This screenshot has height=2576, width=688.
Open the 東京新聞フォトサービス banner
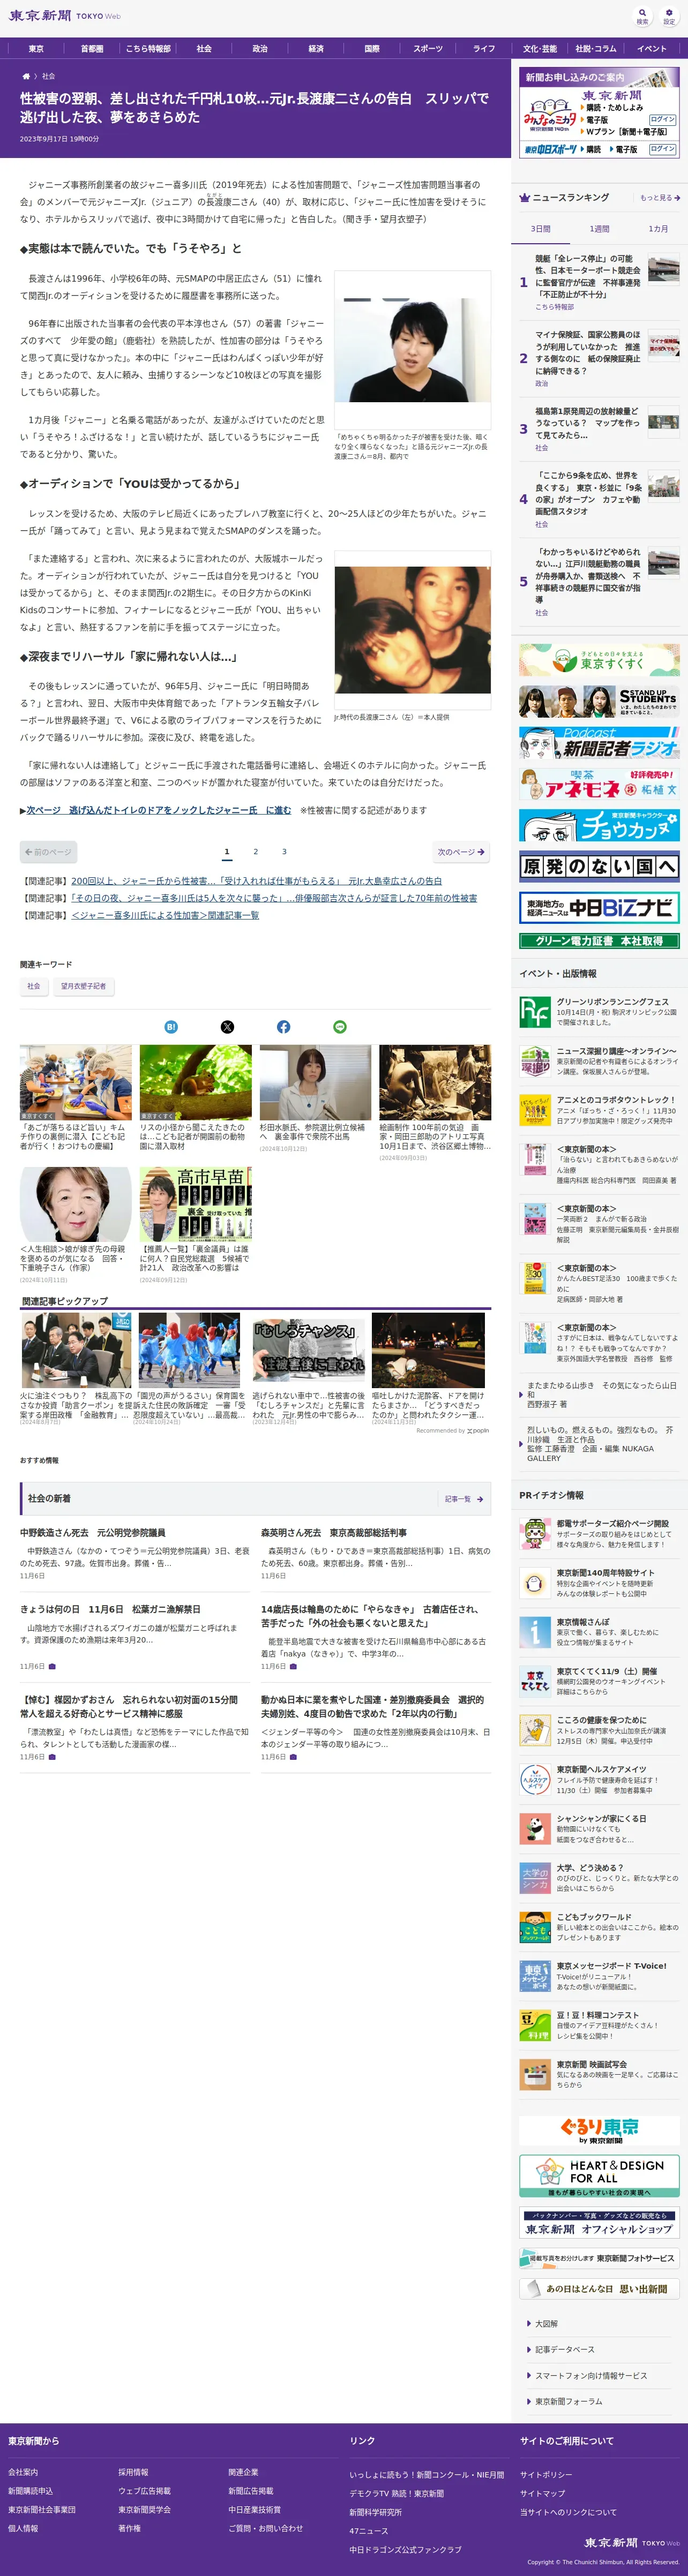click(x=599, y=2258)
